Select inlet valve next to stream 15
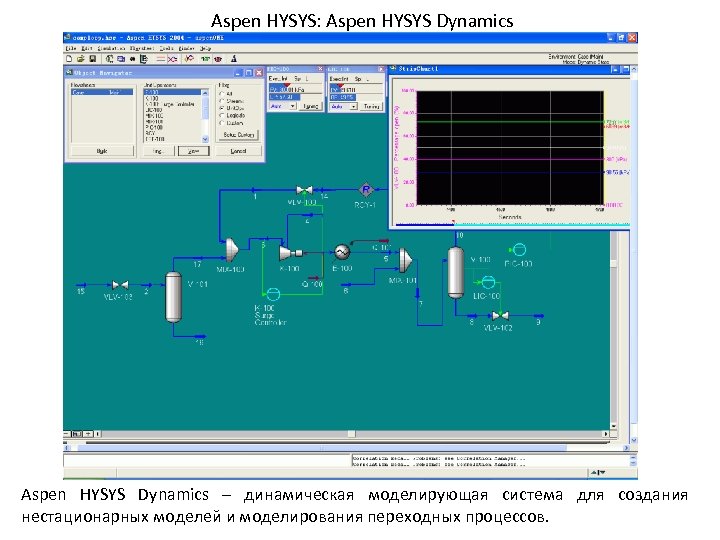This screenshot has height=540, width=720. [120, 285]
